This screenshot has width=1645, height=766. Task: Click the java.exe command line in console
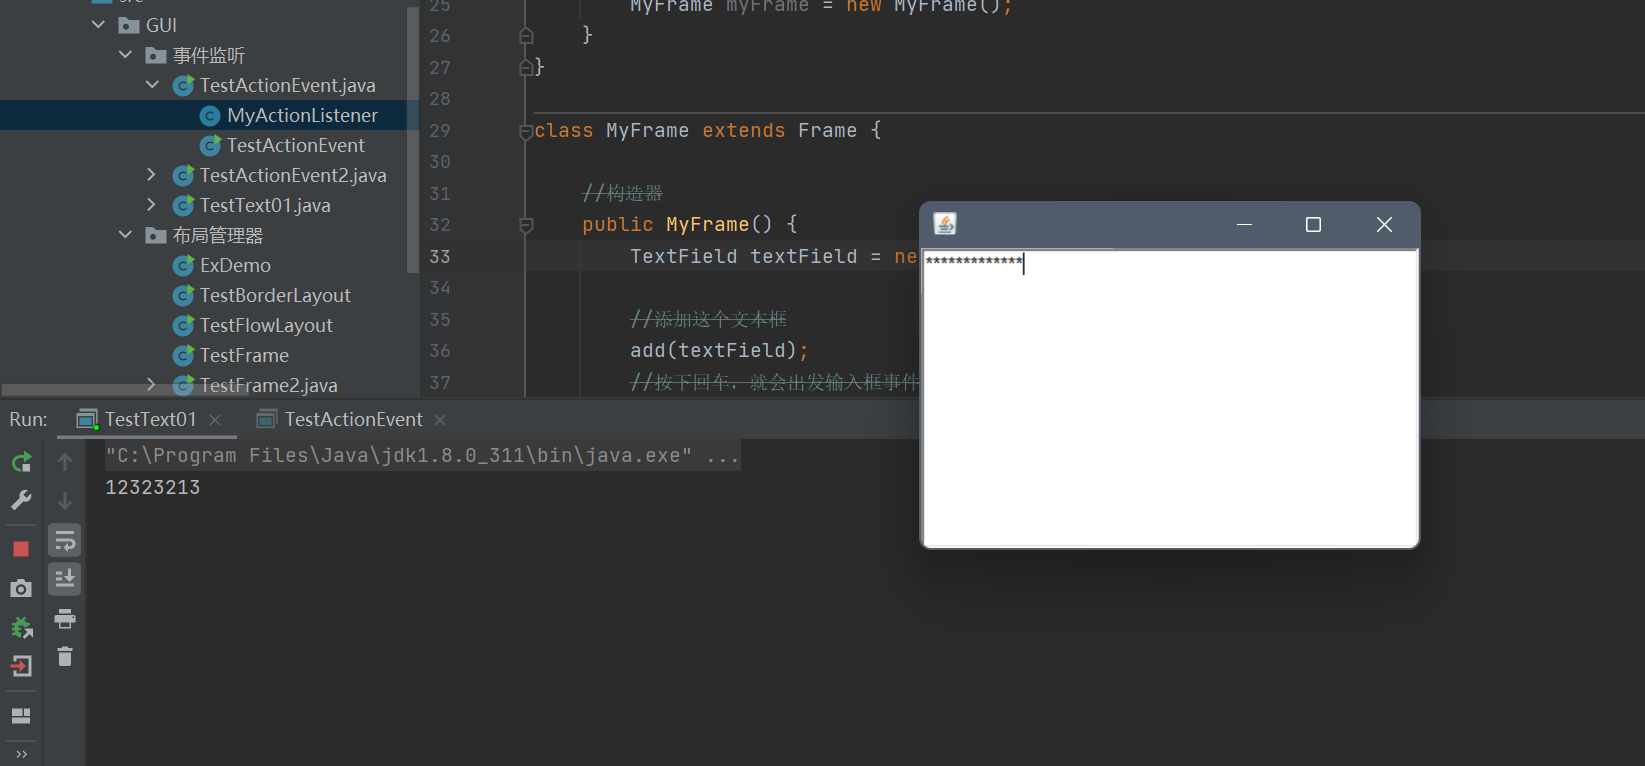pyautogui.click(x=423, y=456)
